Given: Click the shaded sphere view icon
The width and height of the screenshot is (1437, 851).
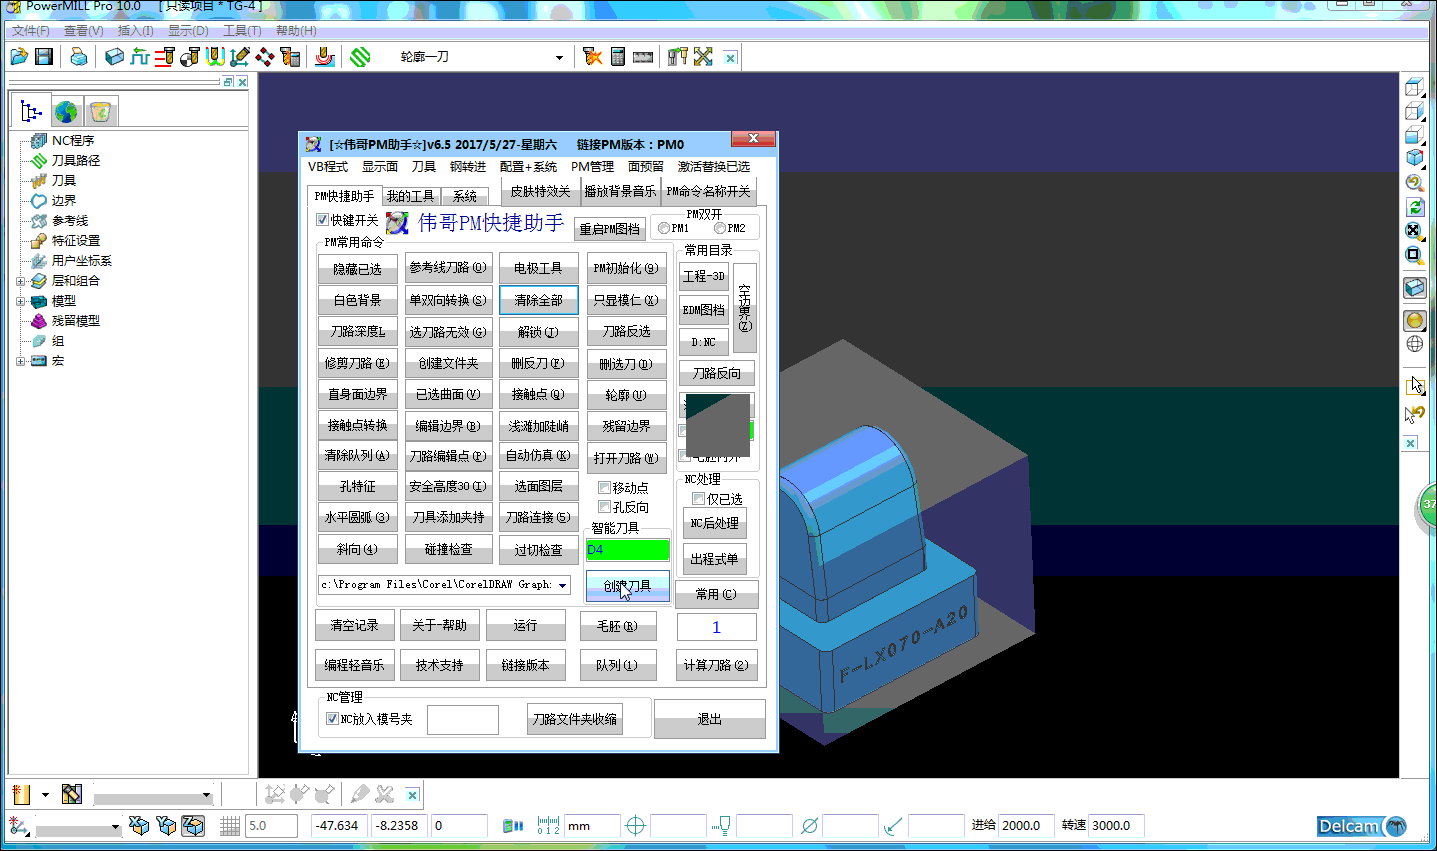Looking at the screenshot, I should pos(1414,320).
